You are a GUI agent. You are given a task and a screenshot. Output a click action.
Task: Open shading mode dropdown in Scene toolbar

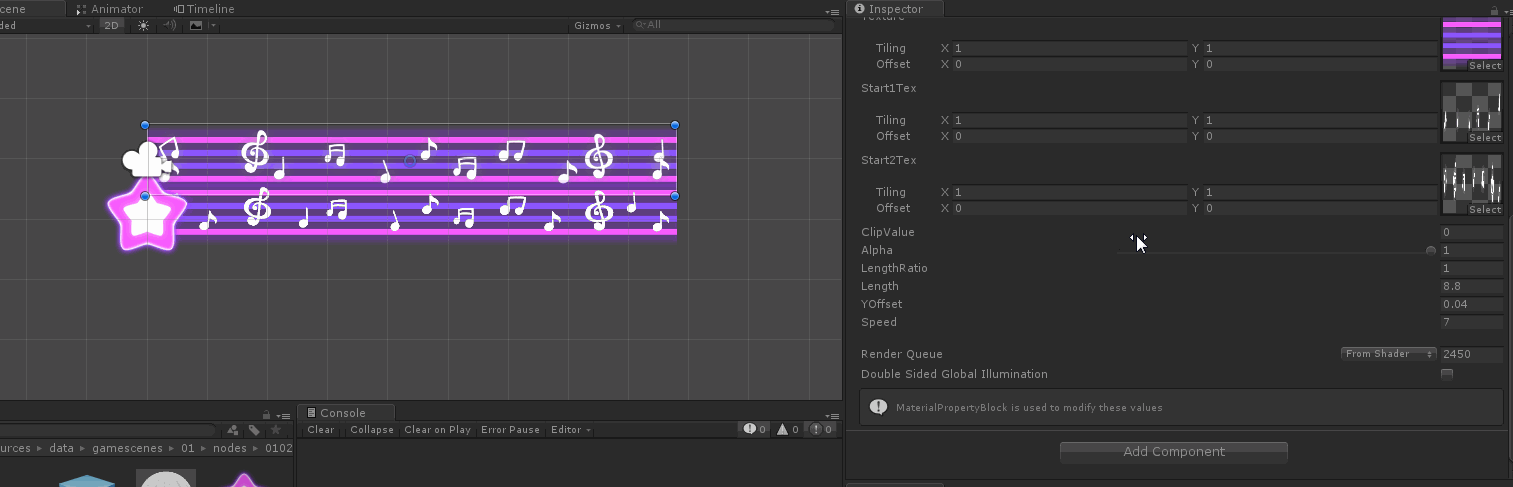[x=47, y=25]
